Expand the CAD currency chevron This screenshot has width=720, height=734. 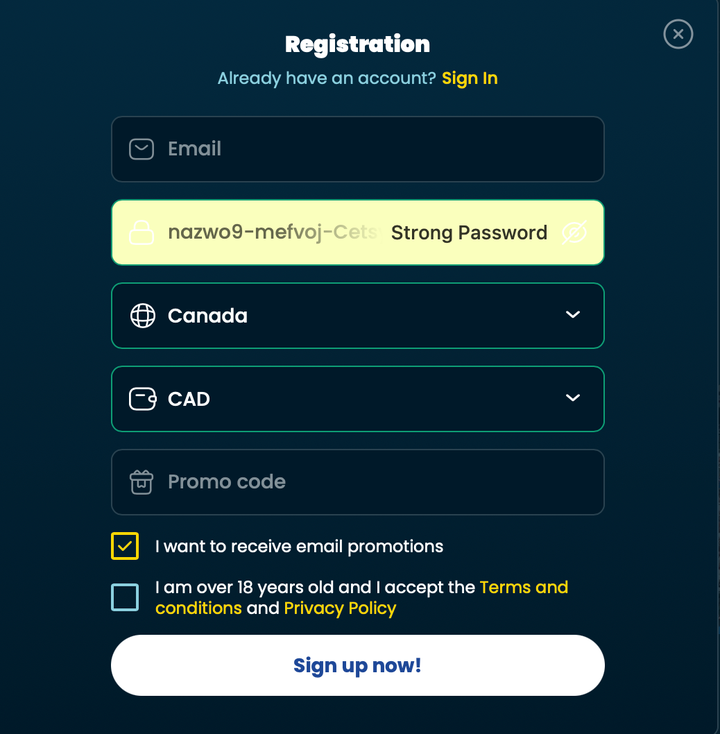pos(573,398)
